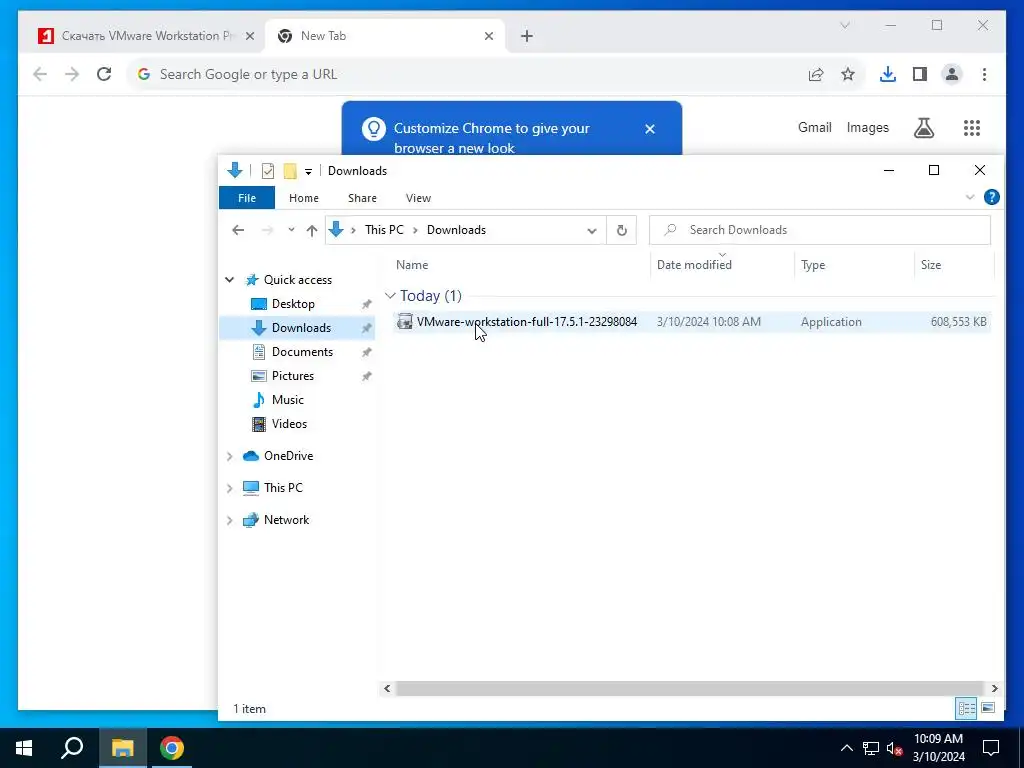Sort by Size column
Viewport: 1024px width, 768px height.
click(931, 265)
